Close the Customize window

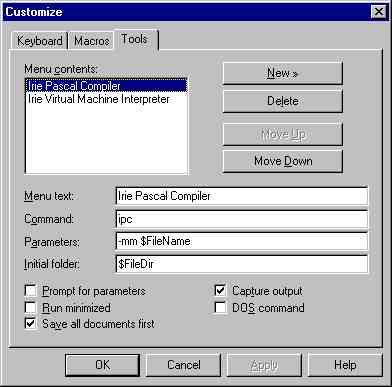379,12
